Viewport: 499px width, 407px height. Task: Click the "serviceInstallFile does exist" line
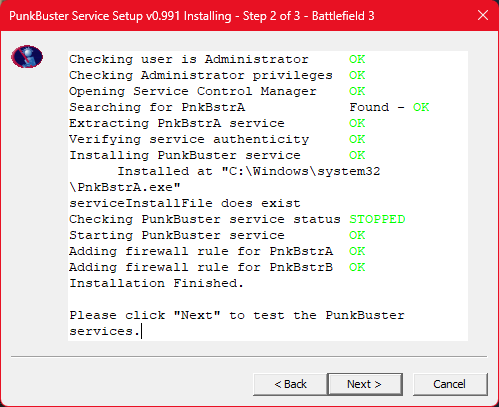[185, 203]
